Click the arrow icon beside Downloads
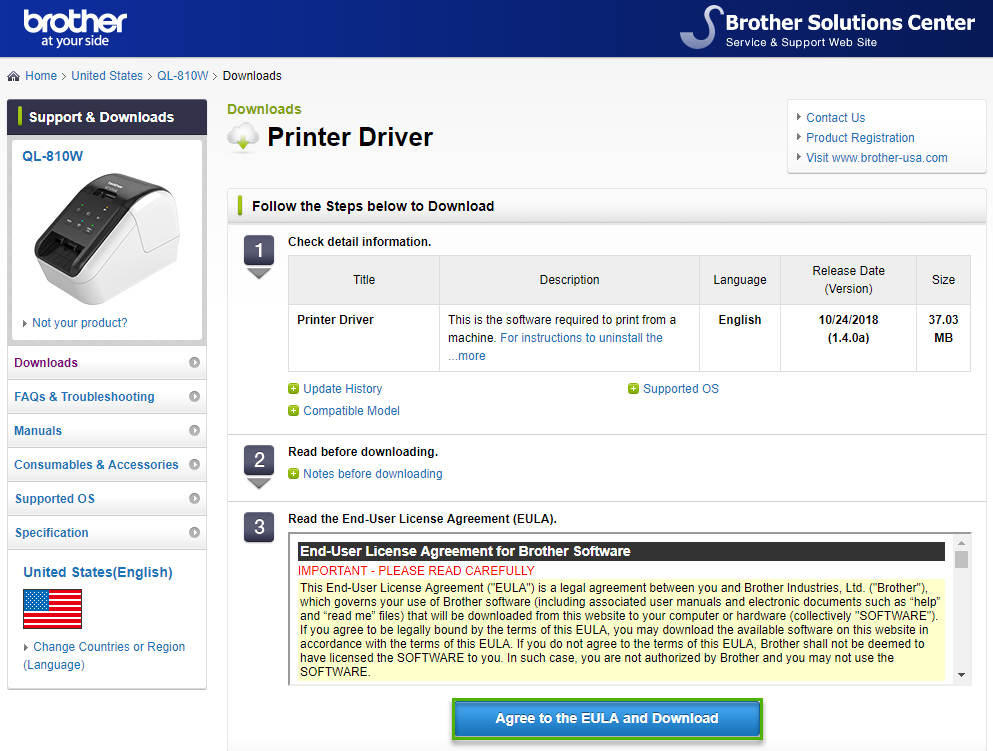This screenshot has width=993, height=751. [x=194, y=363]
